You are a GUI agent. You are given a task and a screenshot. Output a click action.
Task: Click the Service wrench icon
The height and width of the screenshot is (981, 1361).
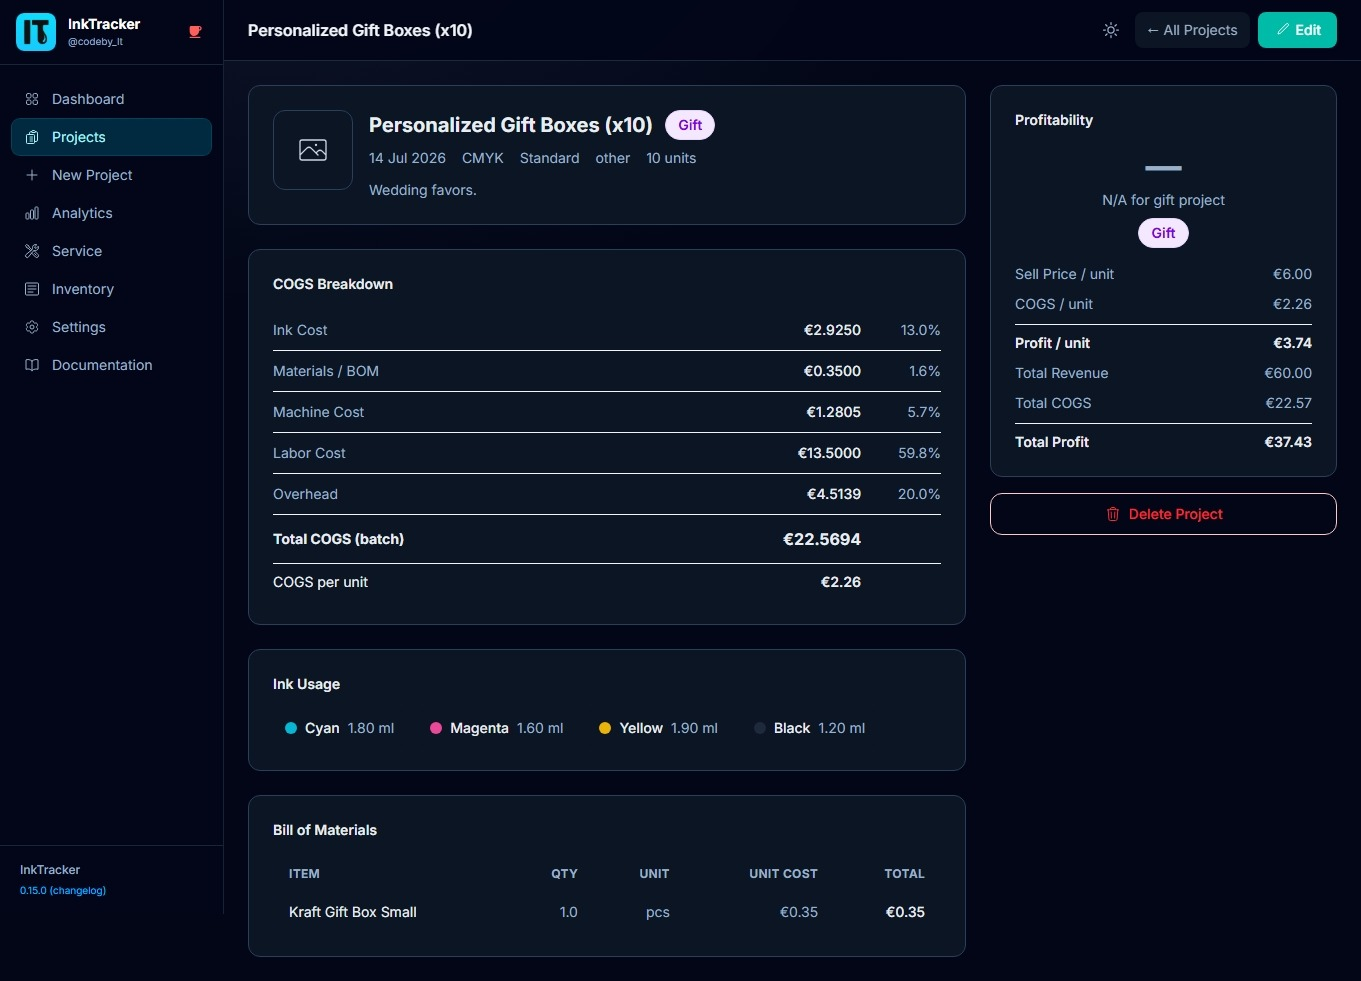[32, 251]
